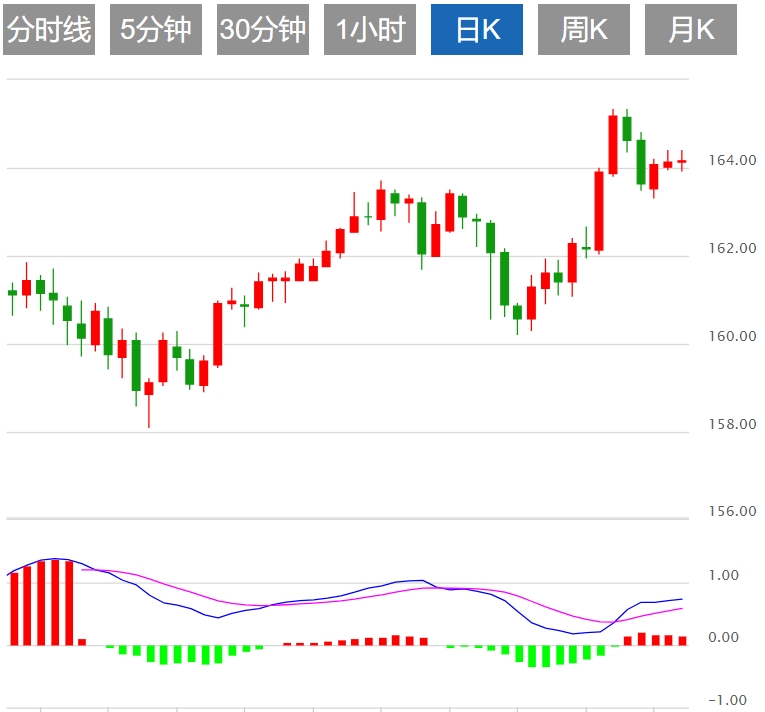
Task: Show the 1小时 chart view
Action: (x=370, y=30)
